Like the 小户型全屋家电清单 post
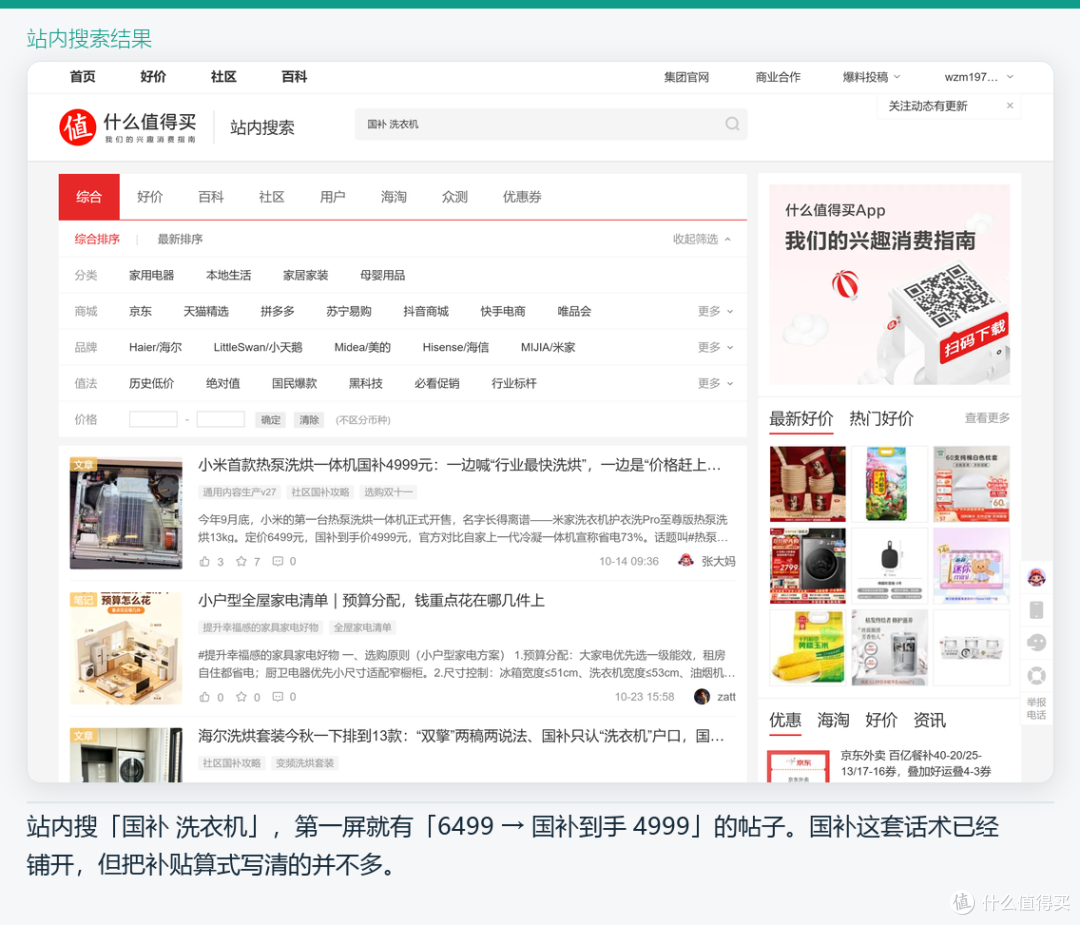 [x=205, y=697]
